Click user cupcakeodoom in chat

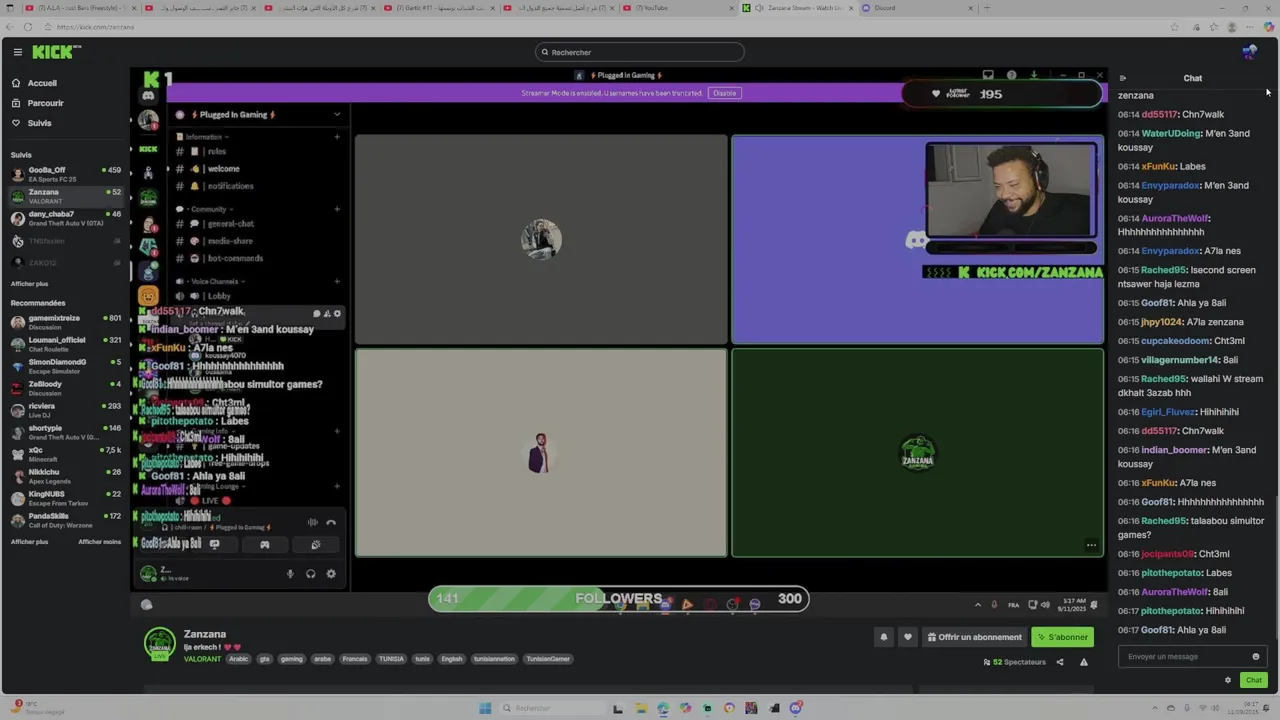1176,341
